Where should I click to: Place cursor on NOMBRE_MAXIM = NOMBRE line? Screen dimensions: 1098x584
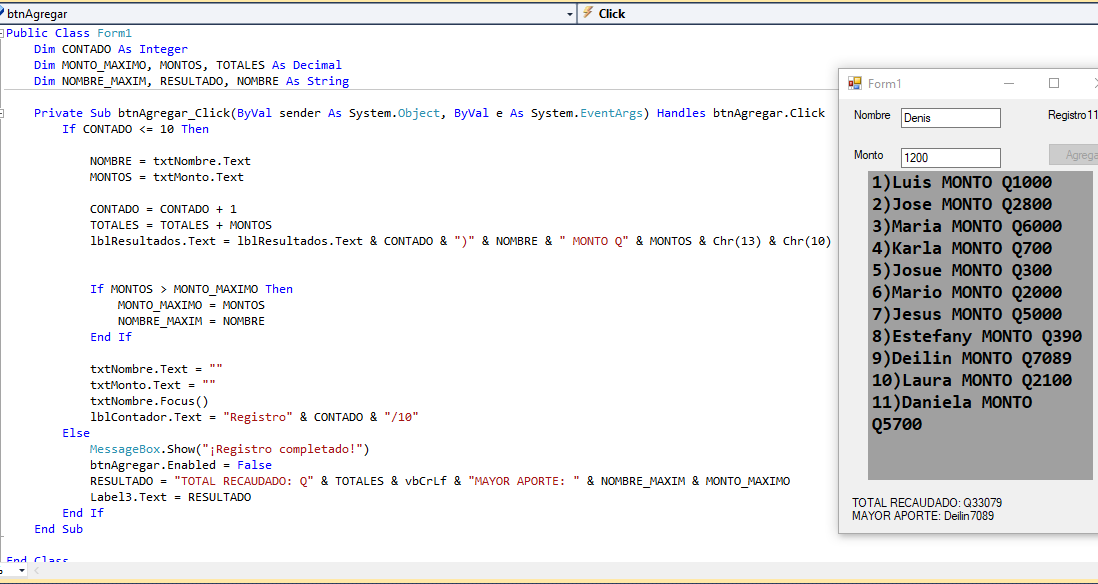point(191,321)
